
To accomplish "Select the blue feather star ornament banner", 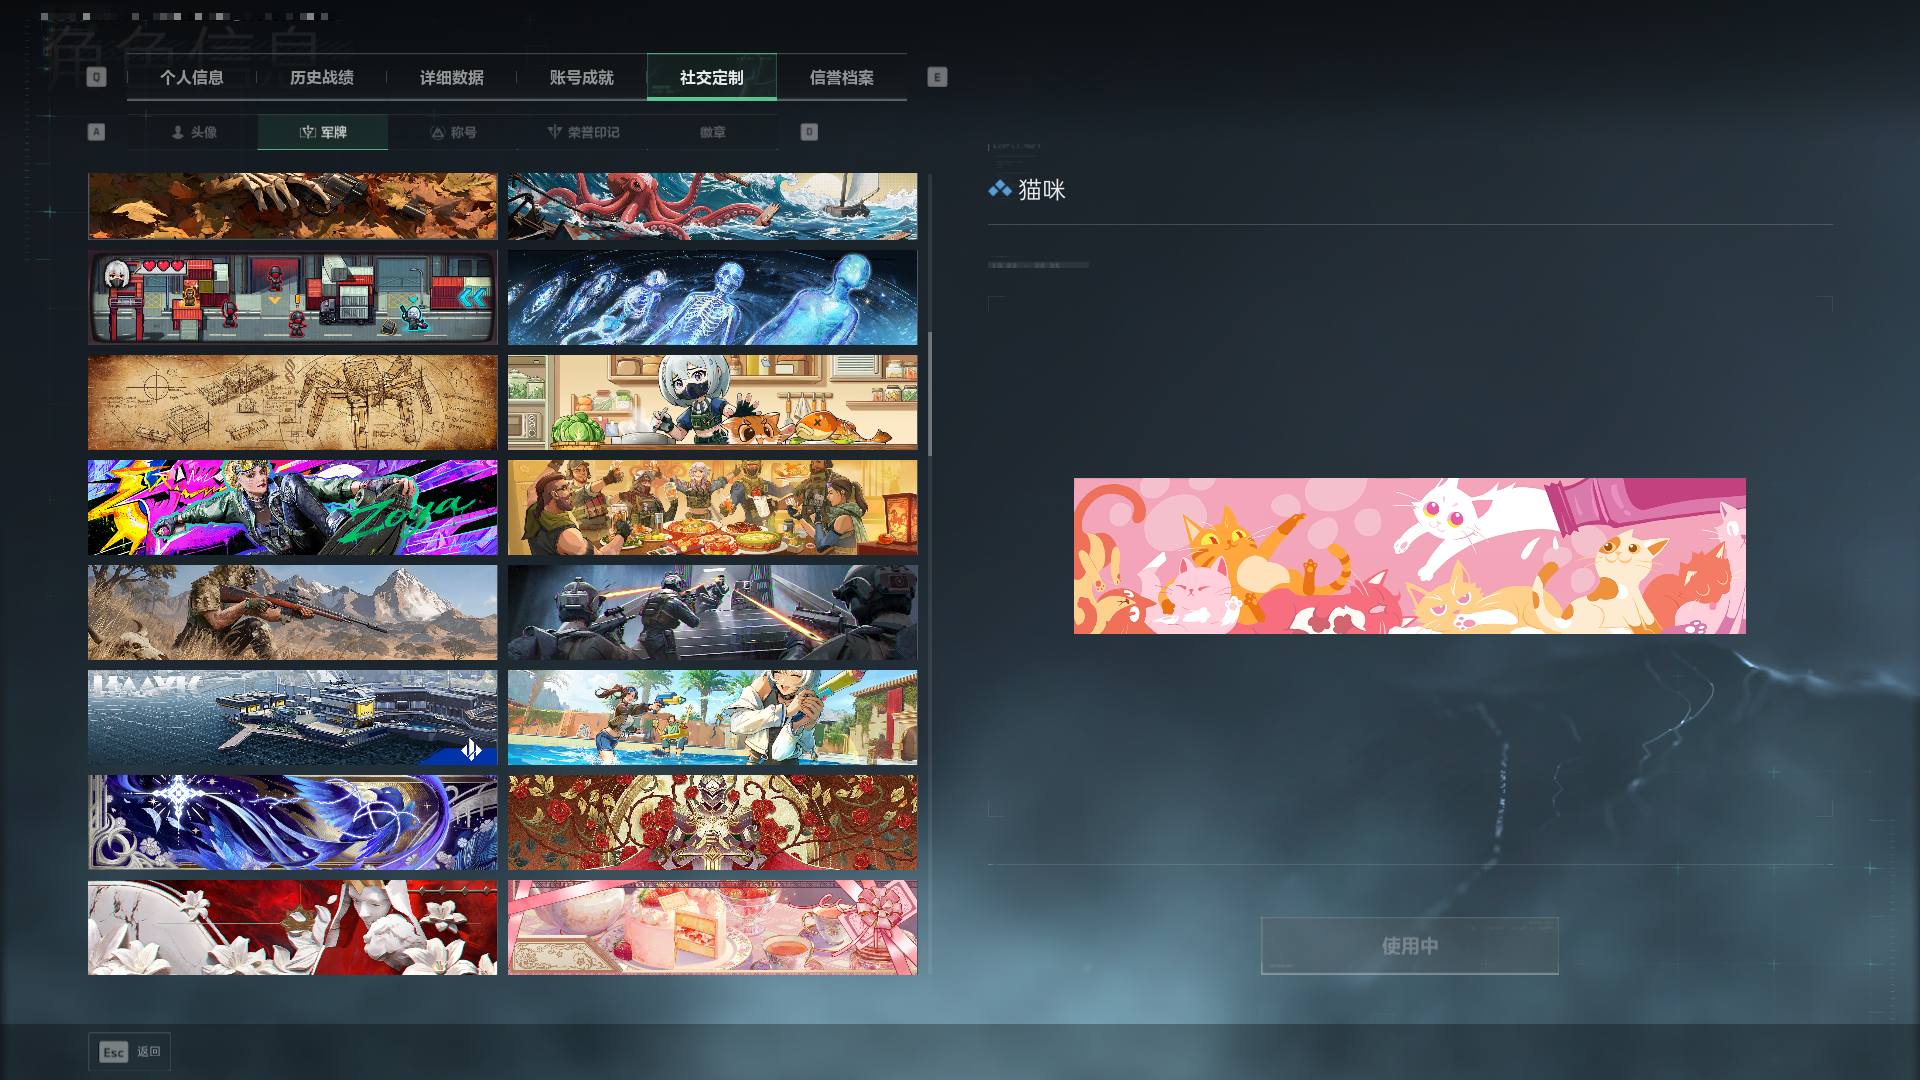I will pos(292,822).
